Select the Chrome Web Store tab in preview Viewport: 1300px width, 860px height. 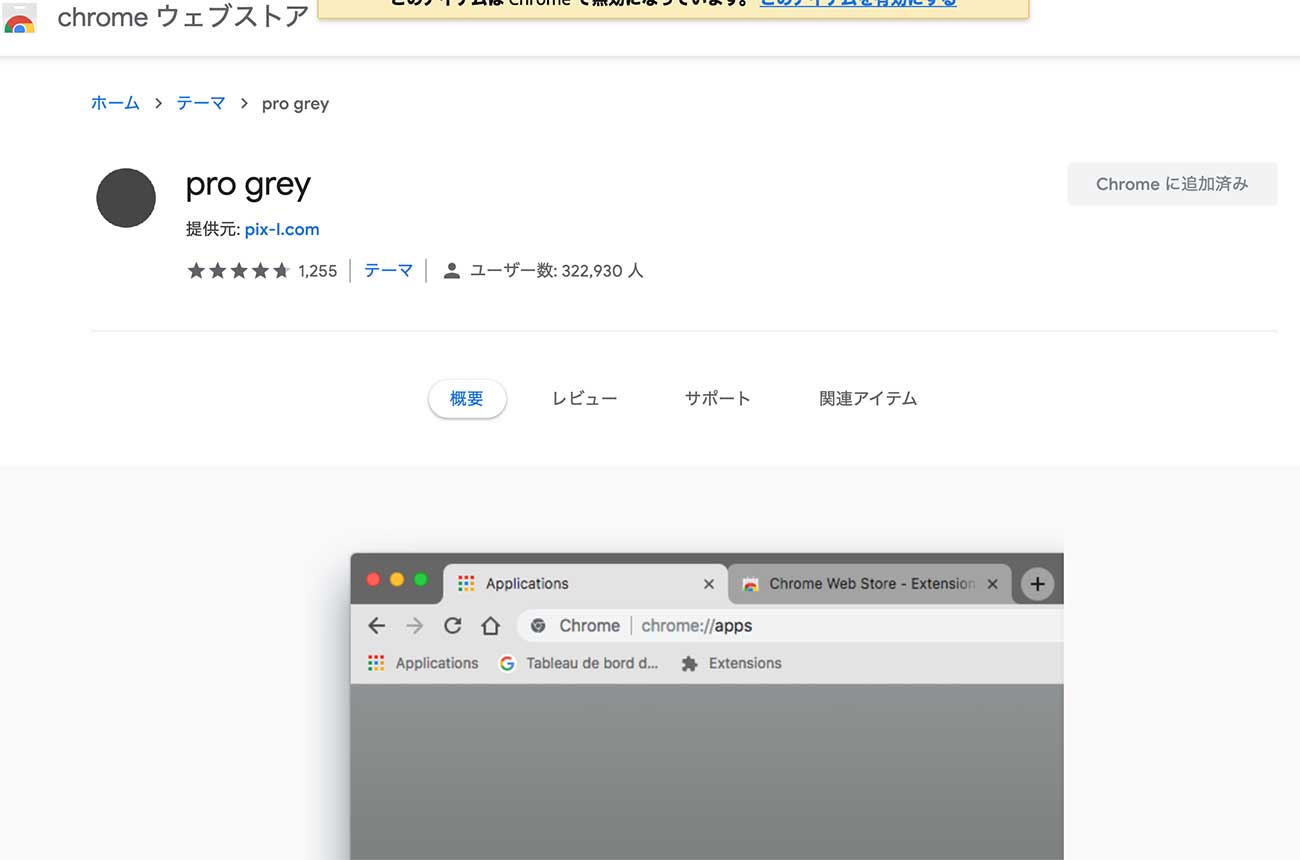click(870, 584)
